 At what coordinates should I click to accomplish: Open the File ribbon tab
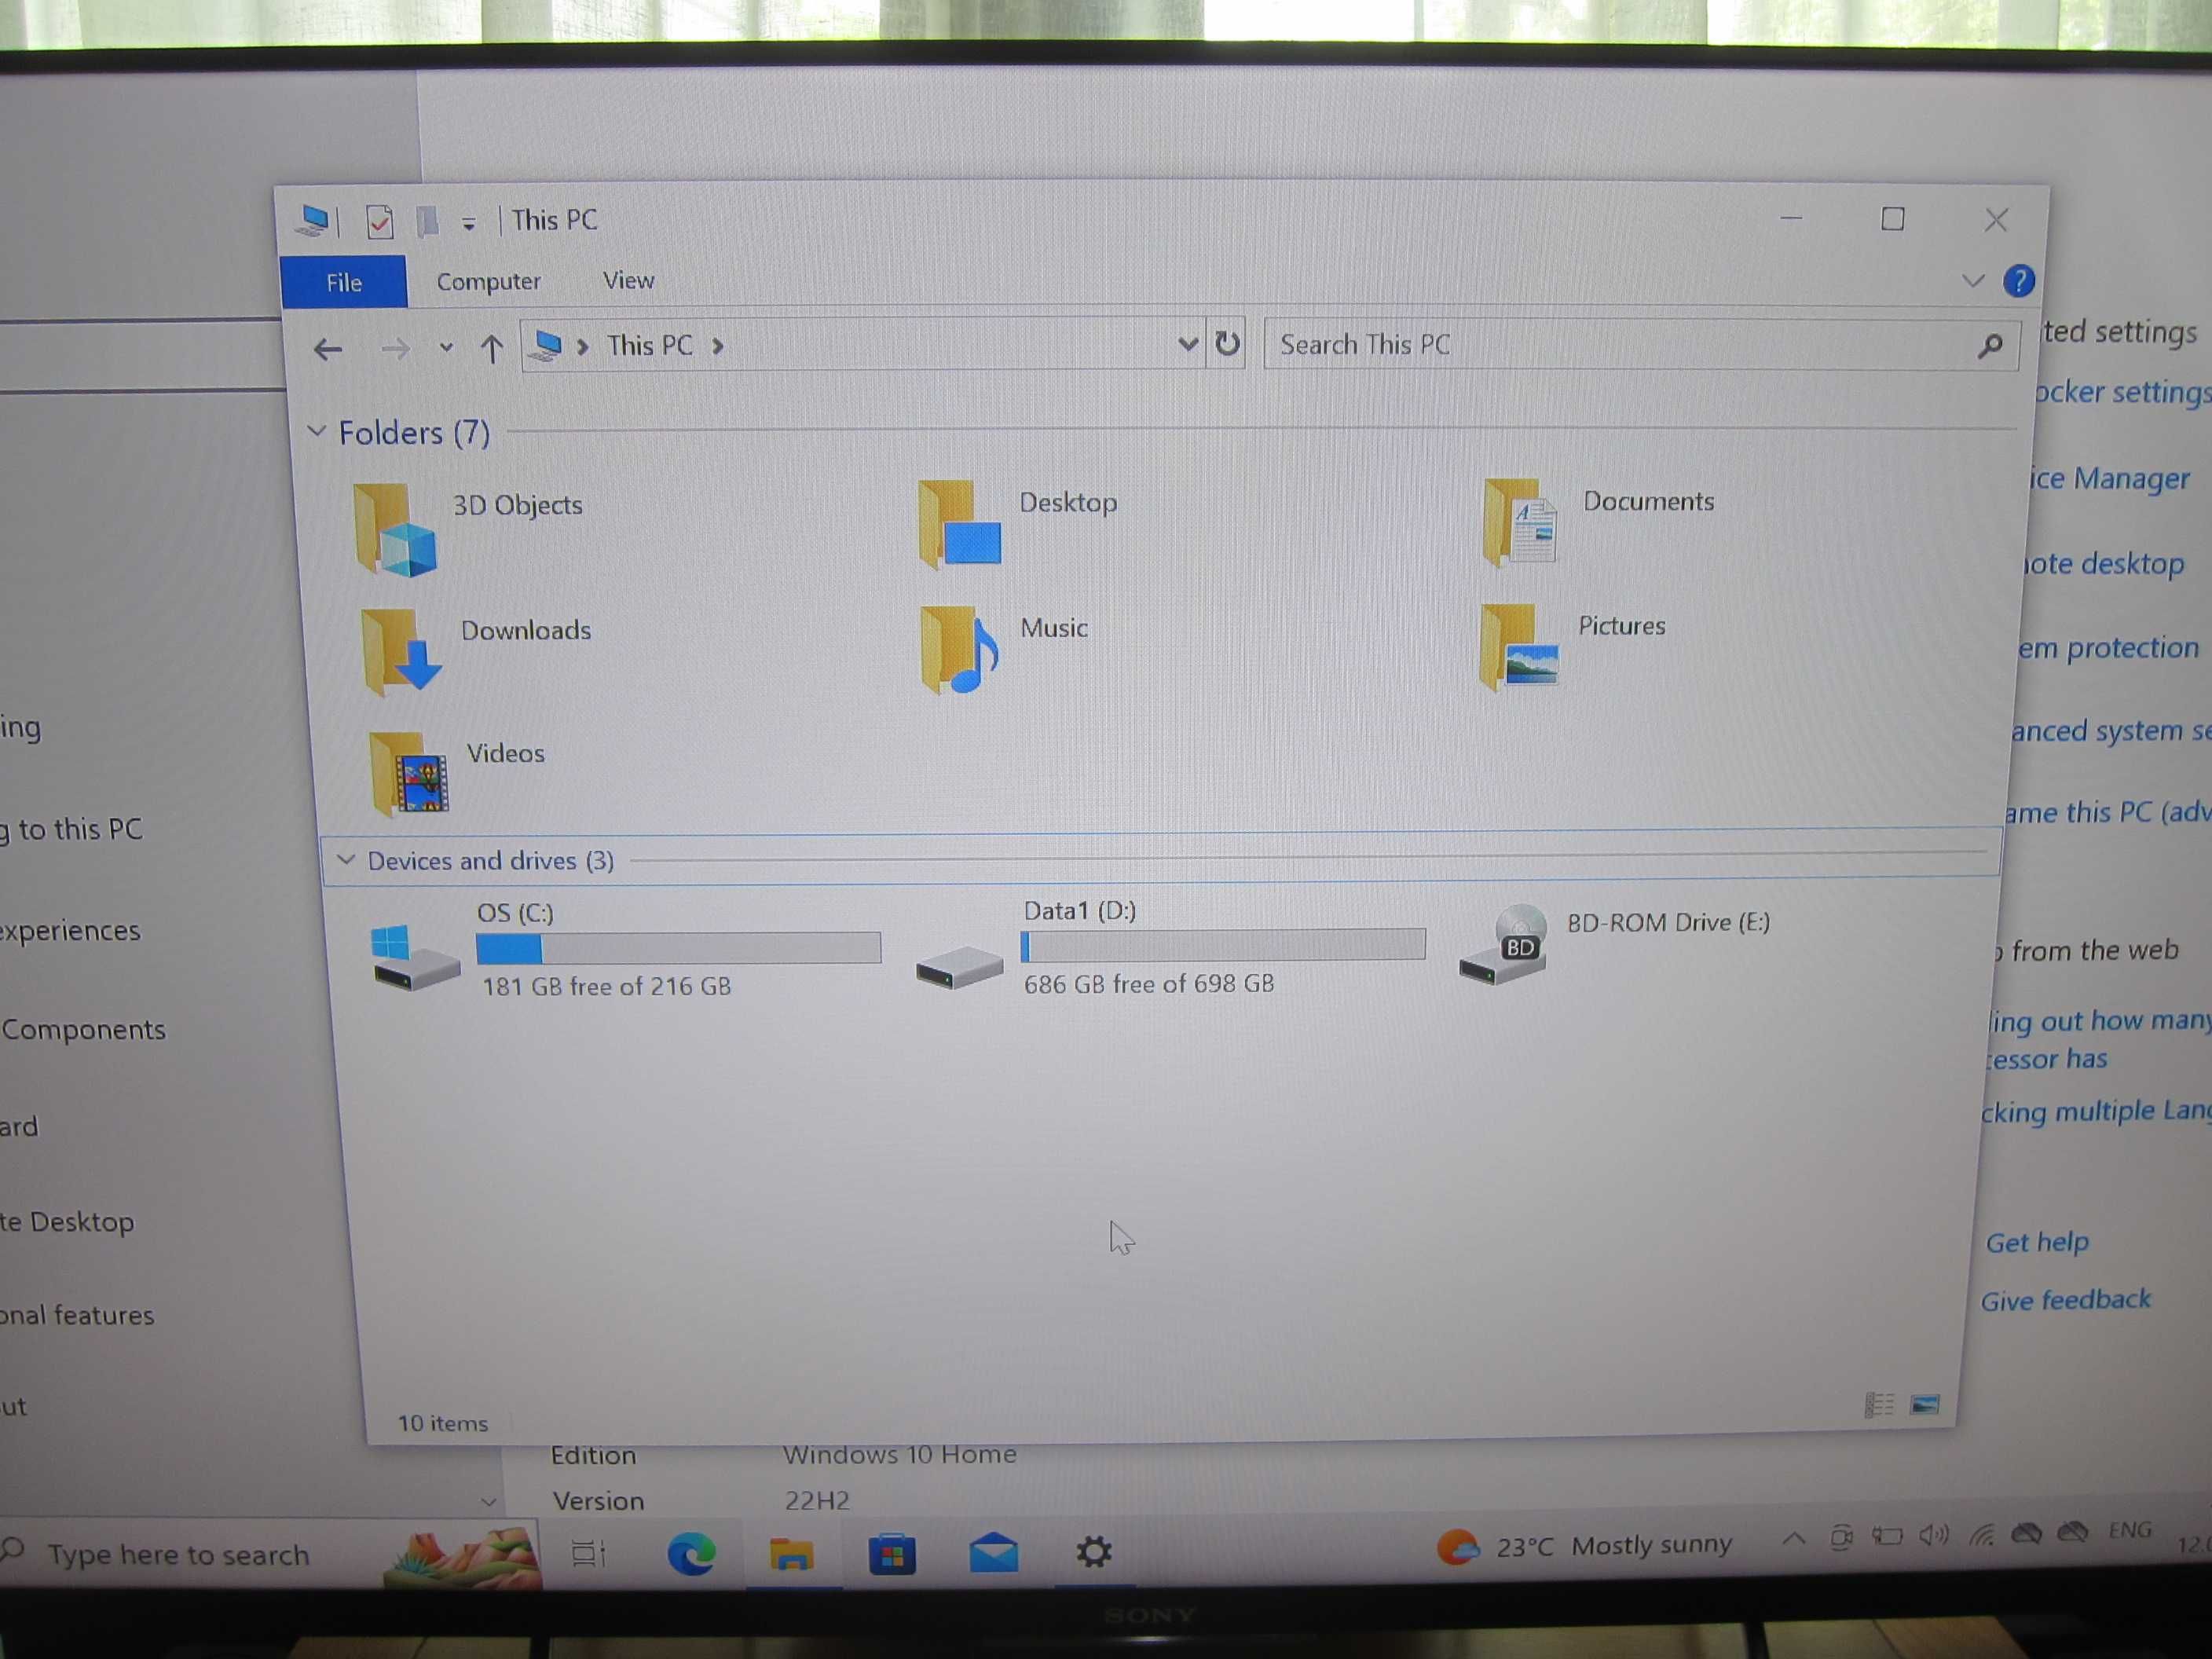344,282
